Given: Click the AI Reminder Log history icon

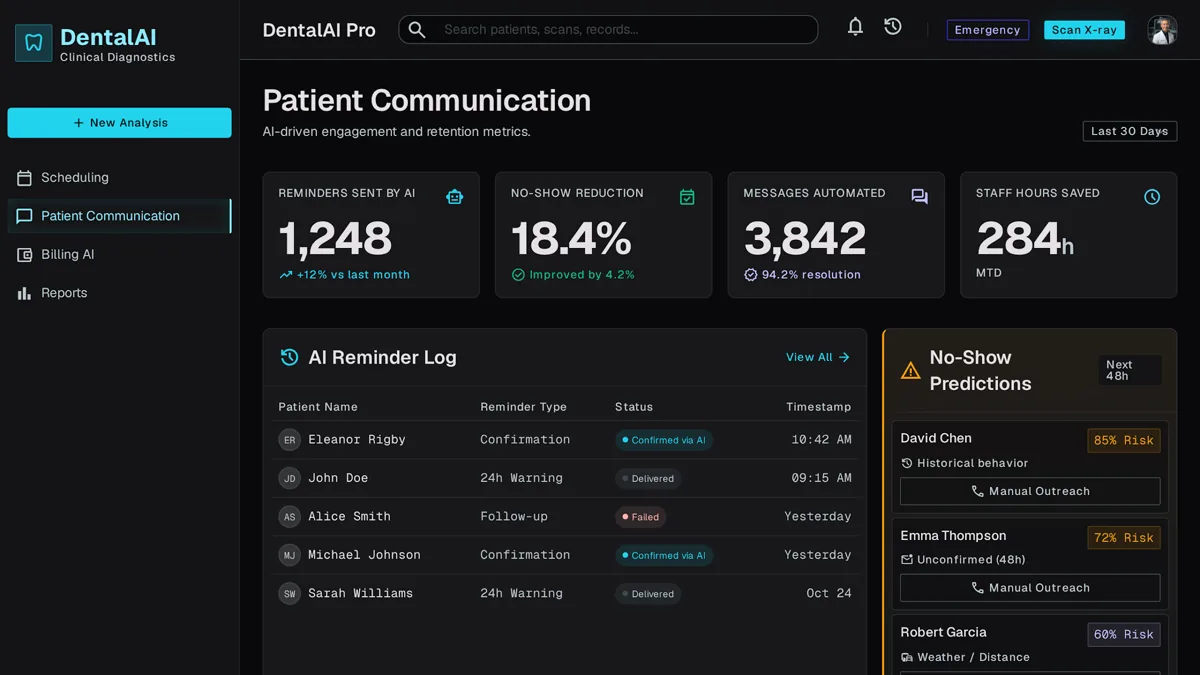Looking at the screenshot, I should coord(289,357).
